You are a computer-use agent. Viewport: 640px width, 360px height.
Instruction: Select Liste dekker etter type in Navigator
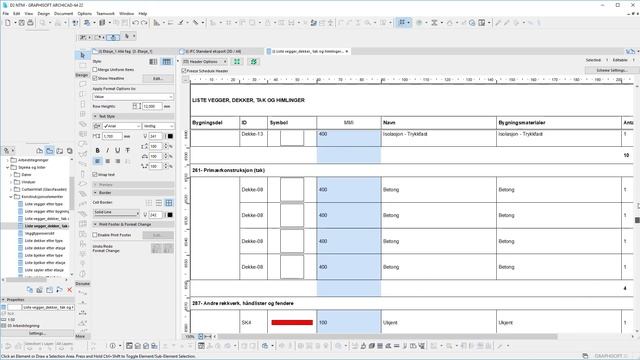(x=44, y=241)
